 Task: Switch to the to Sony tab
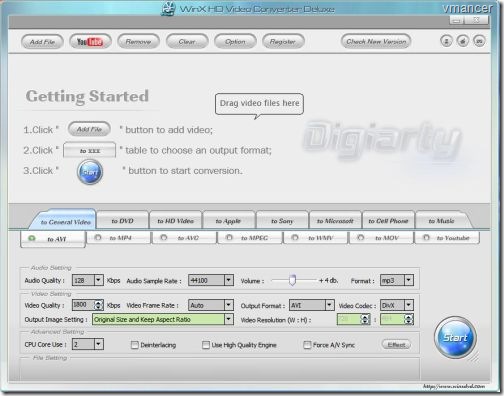[x=282, y=221]
